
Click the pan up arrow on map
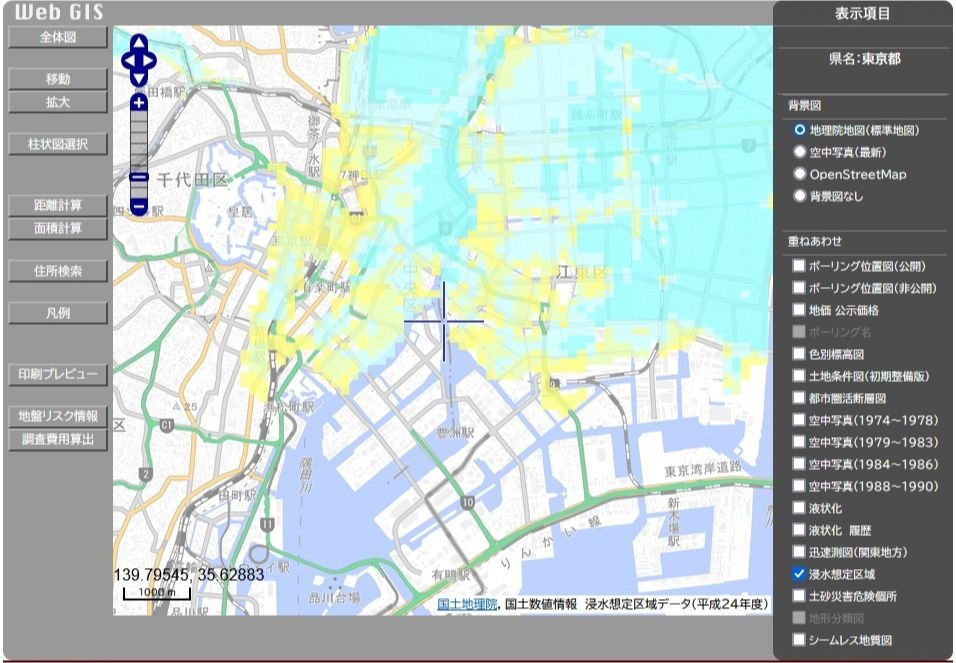[139, 43]
